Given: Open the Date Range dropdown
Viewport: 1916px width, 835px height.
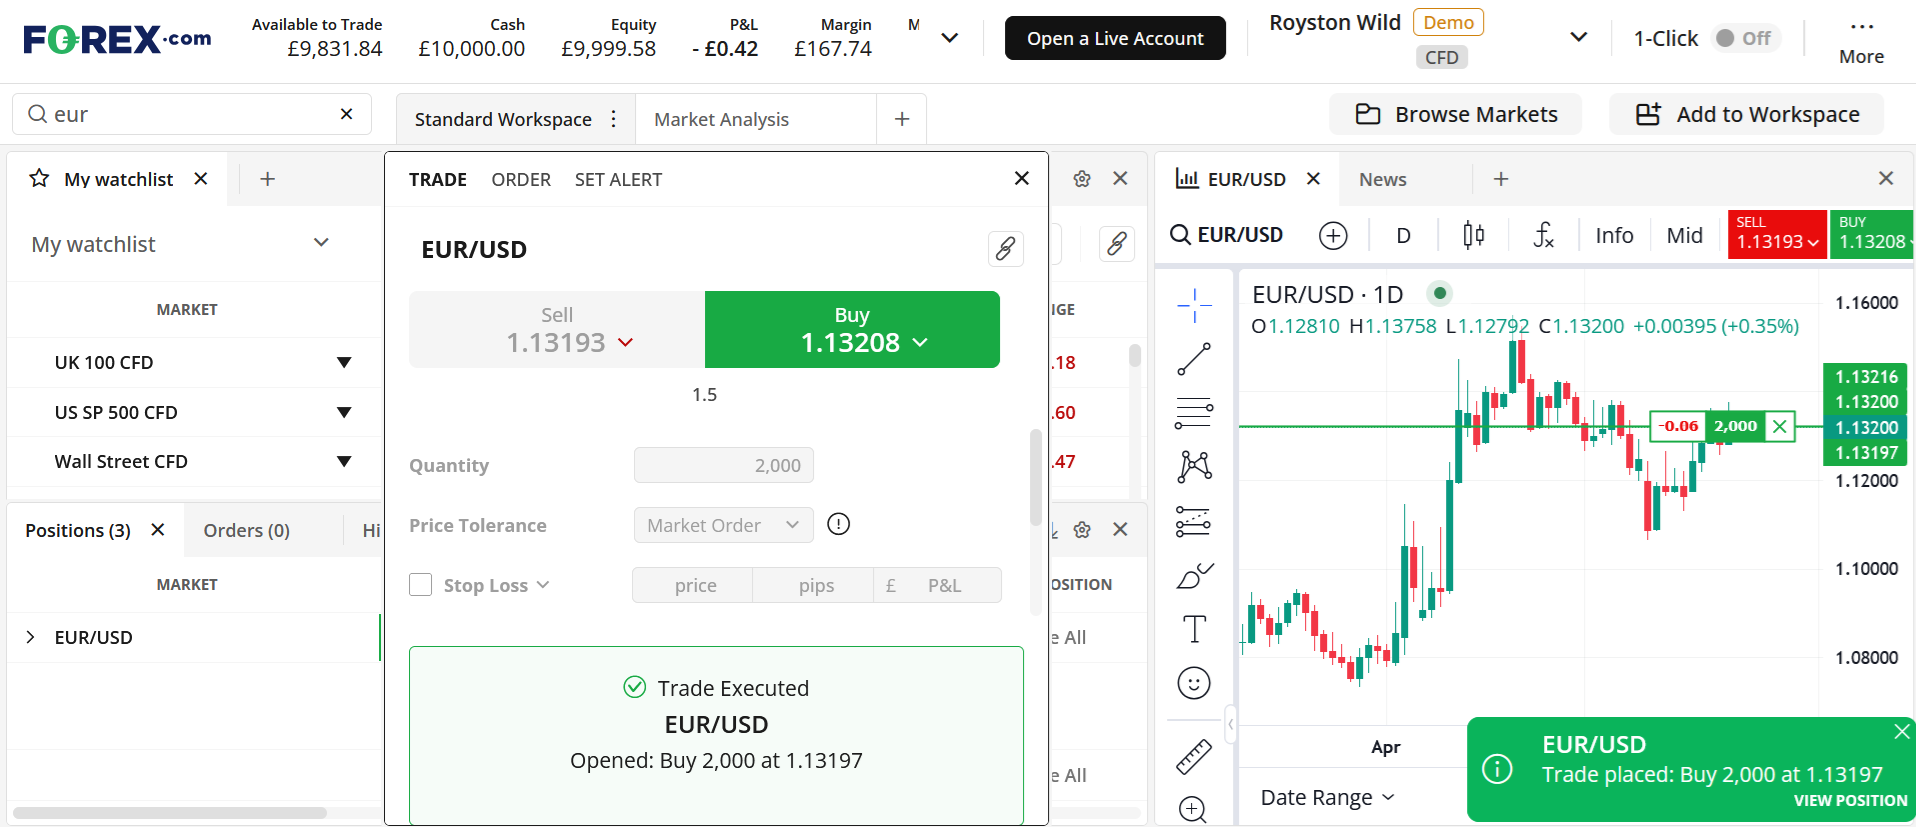Looking at the screenshot, I should 1327,797.
